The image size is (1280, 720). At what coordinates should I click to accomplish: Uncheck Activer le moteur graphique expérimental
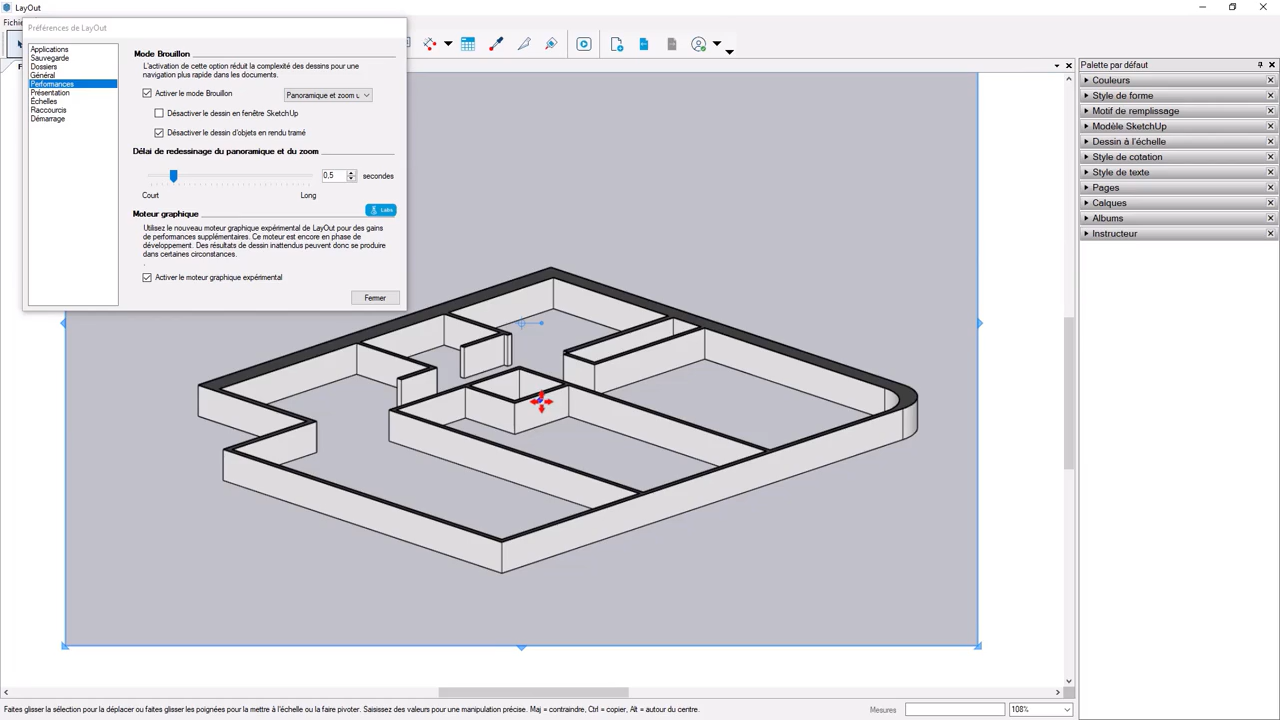(147, 277)
